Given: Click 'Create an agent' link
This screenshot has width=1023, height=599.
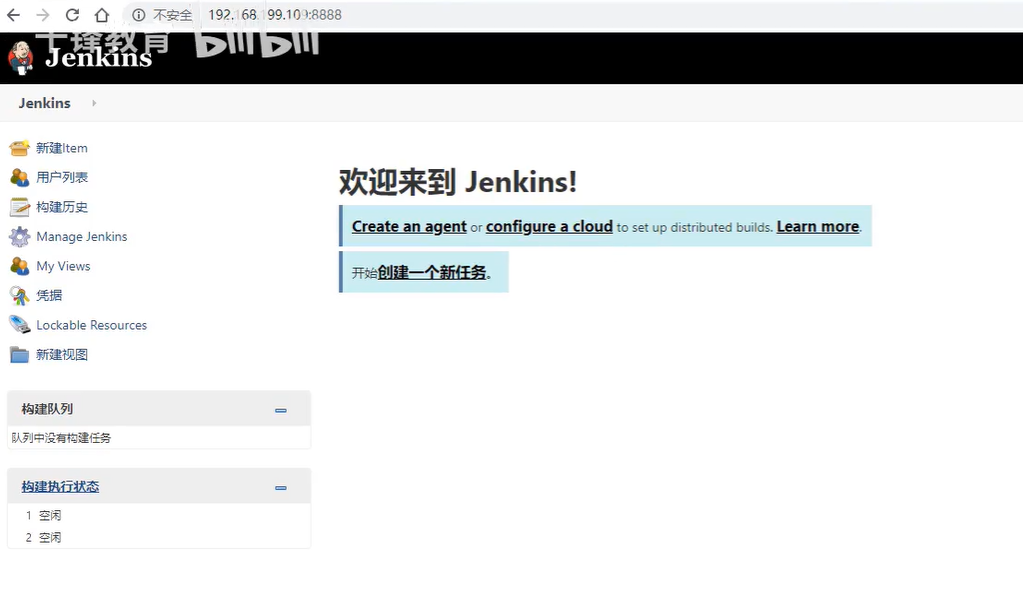Looking at the screenshot, I should coord(409,226).
